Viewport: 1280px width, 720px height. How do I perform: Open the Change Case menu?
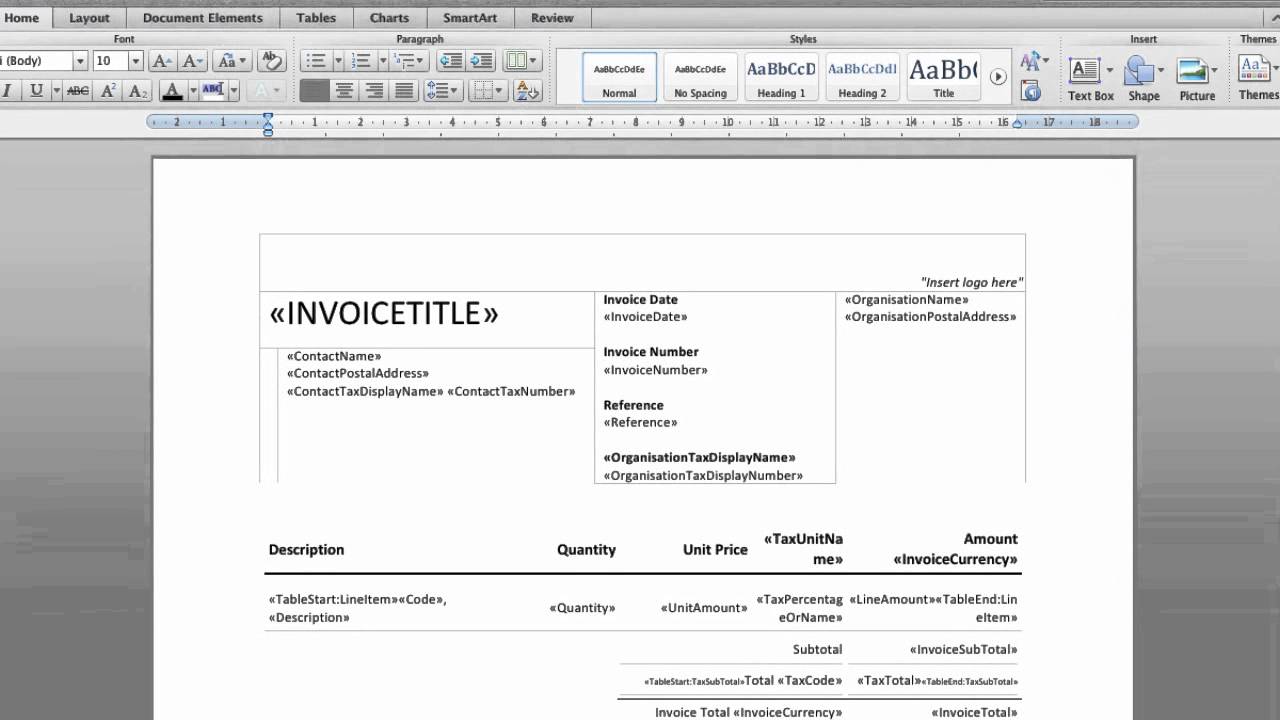(x=231, y=61)
